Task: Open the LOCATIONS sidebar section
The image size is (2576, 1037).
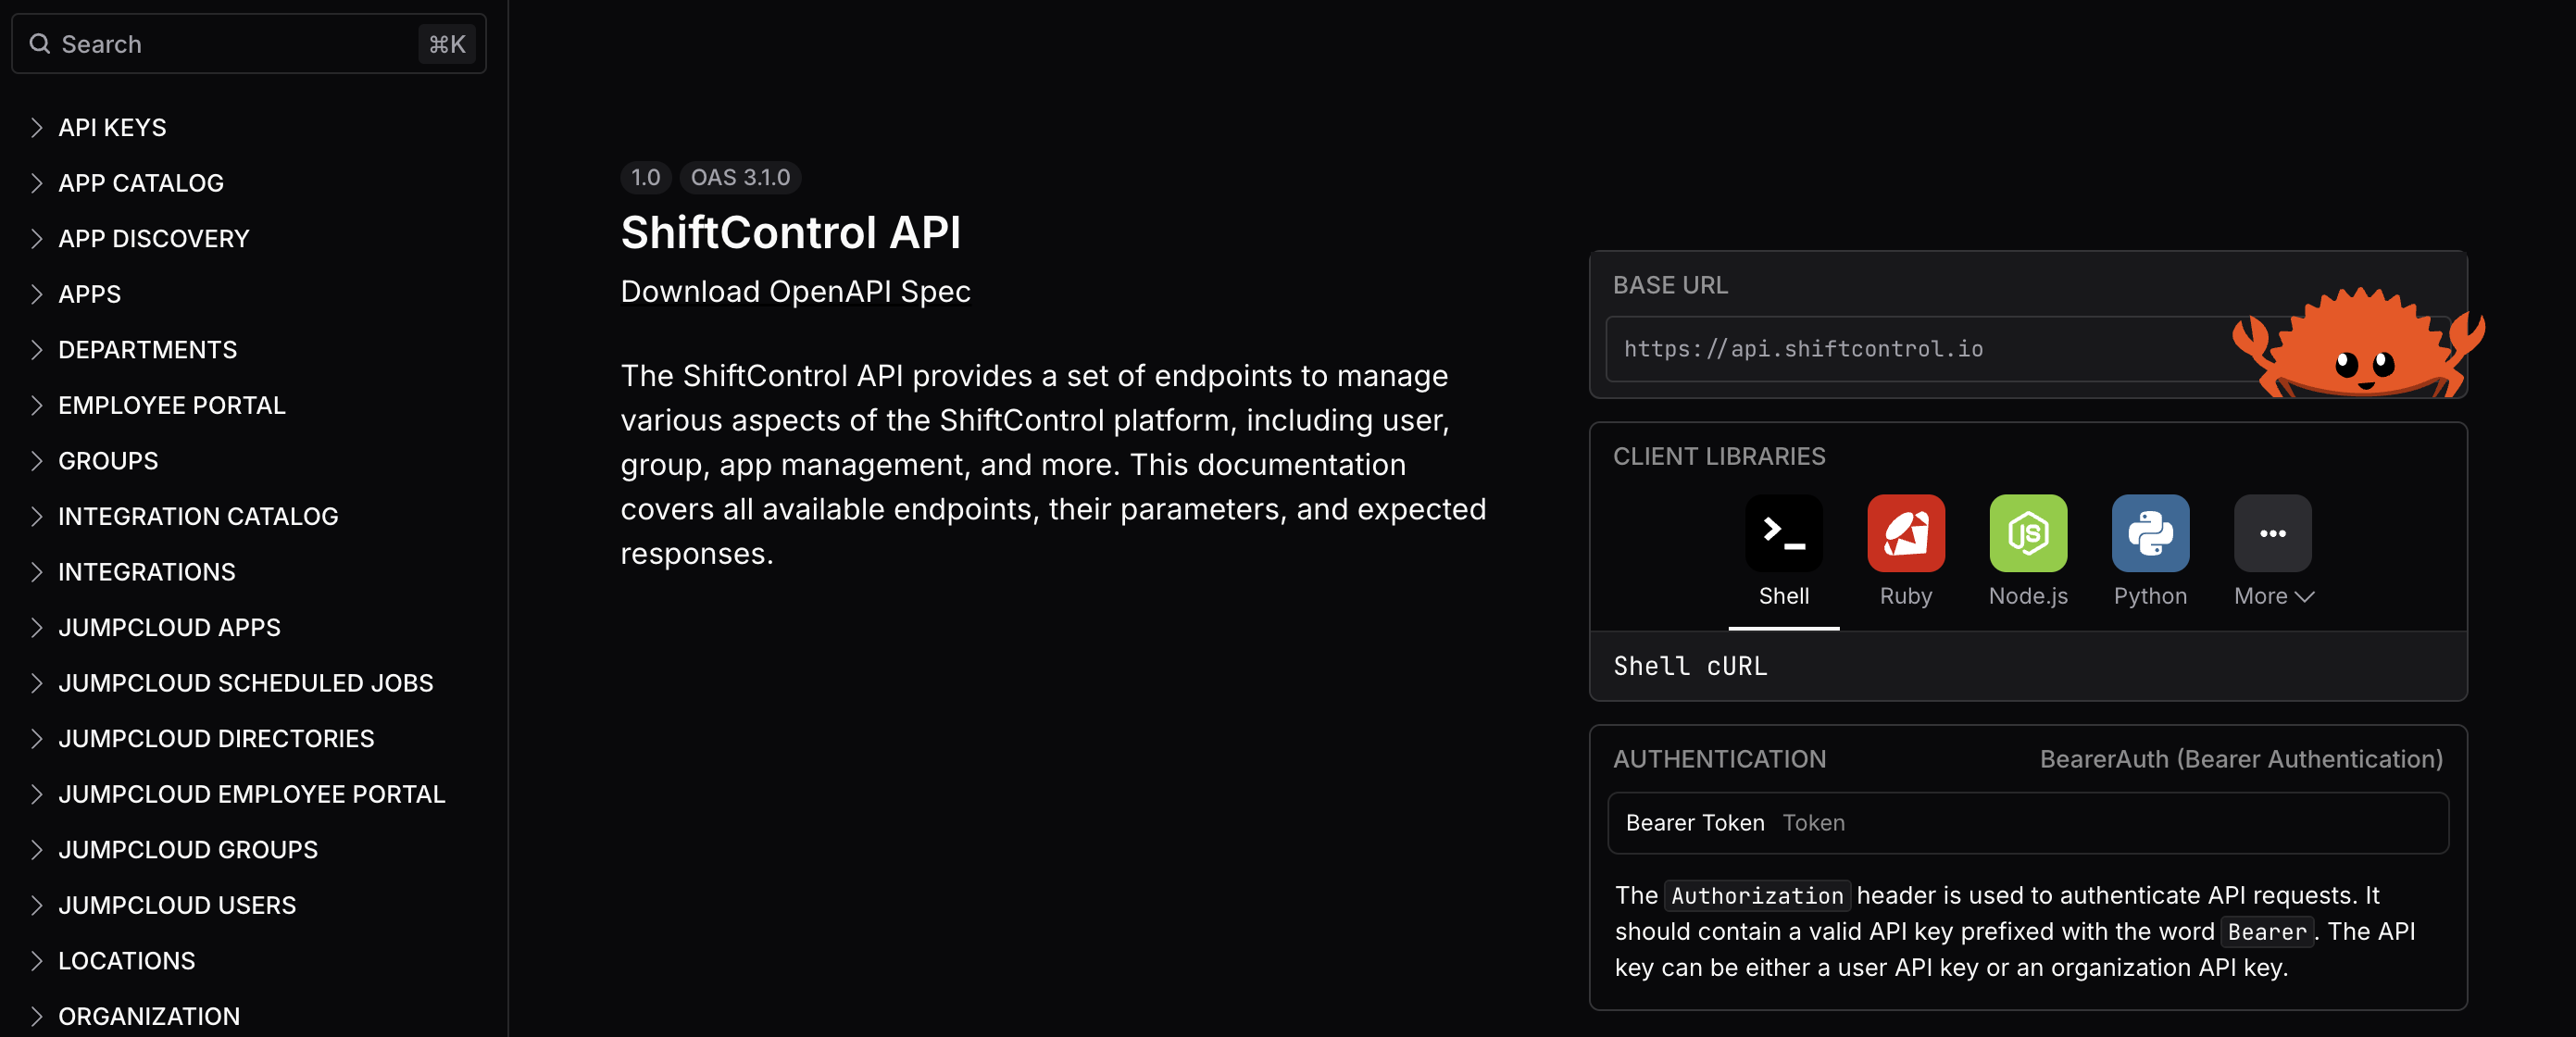Action: point(127,960)
